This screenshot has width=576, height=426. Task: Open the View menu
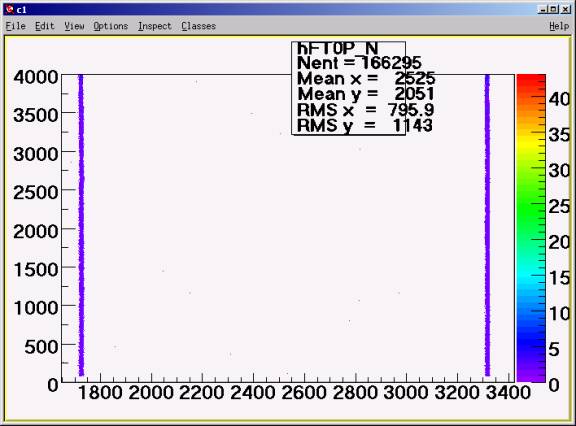[x=74, y=26]
